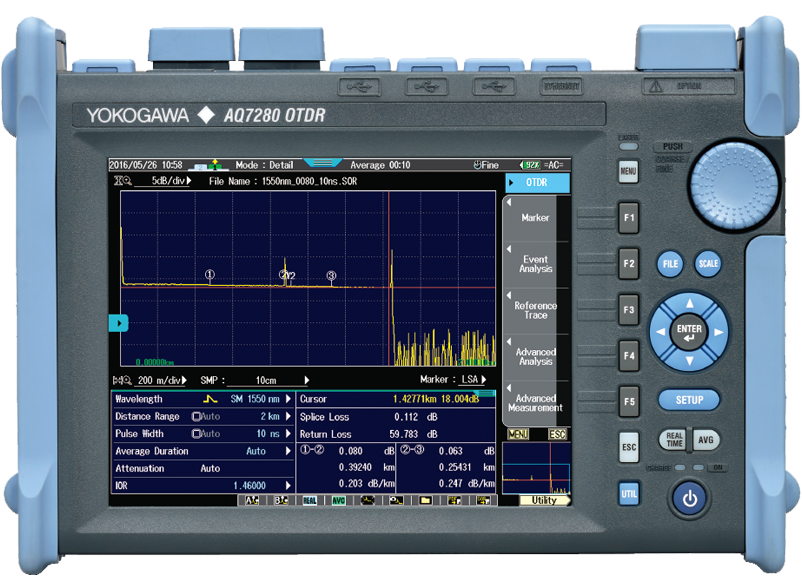Toggle the Distance Range Auto checkbox

coord(196,416)
